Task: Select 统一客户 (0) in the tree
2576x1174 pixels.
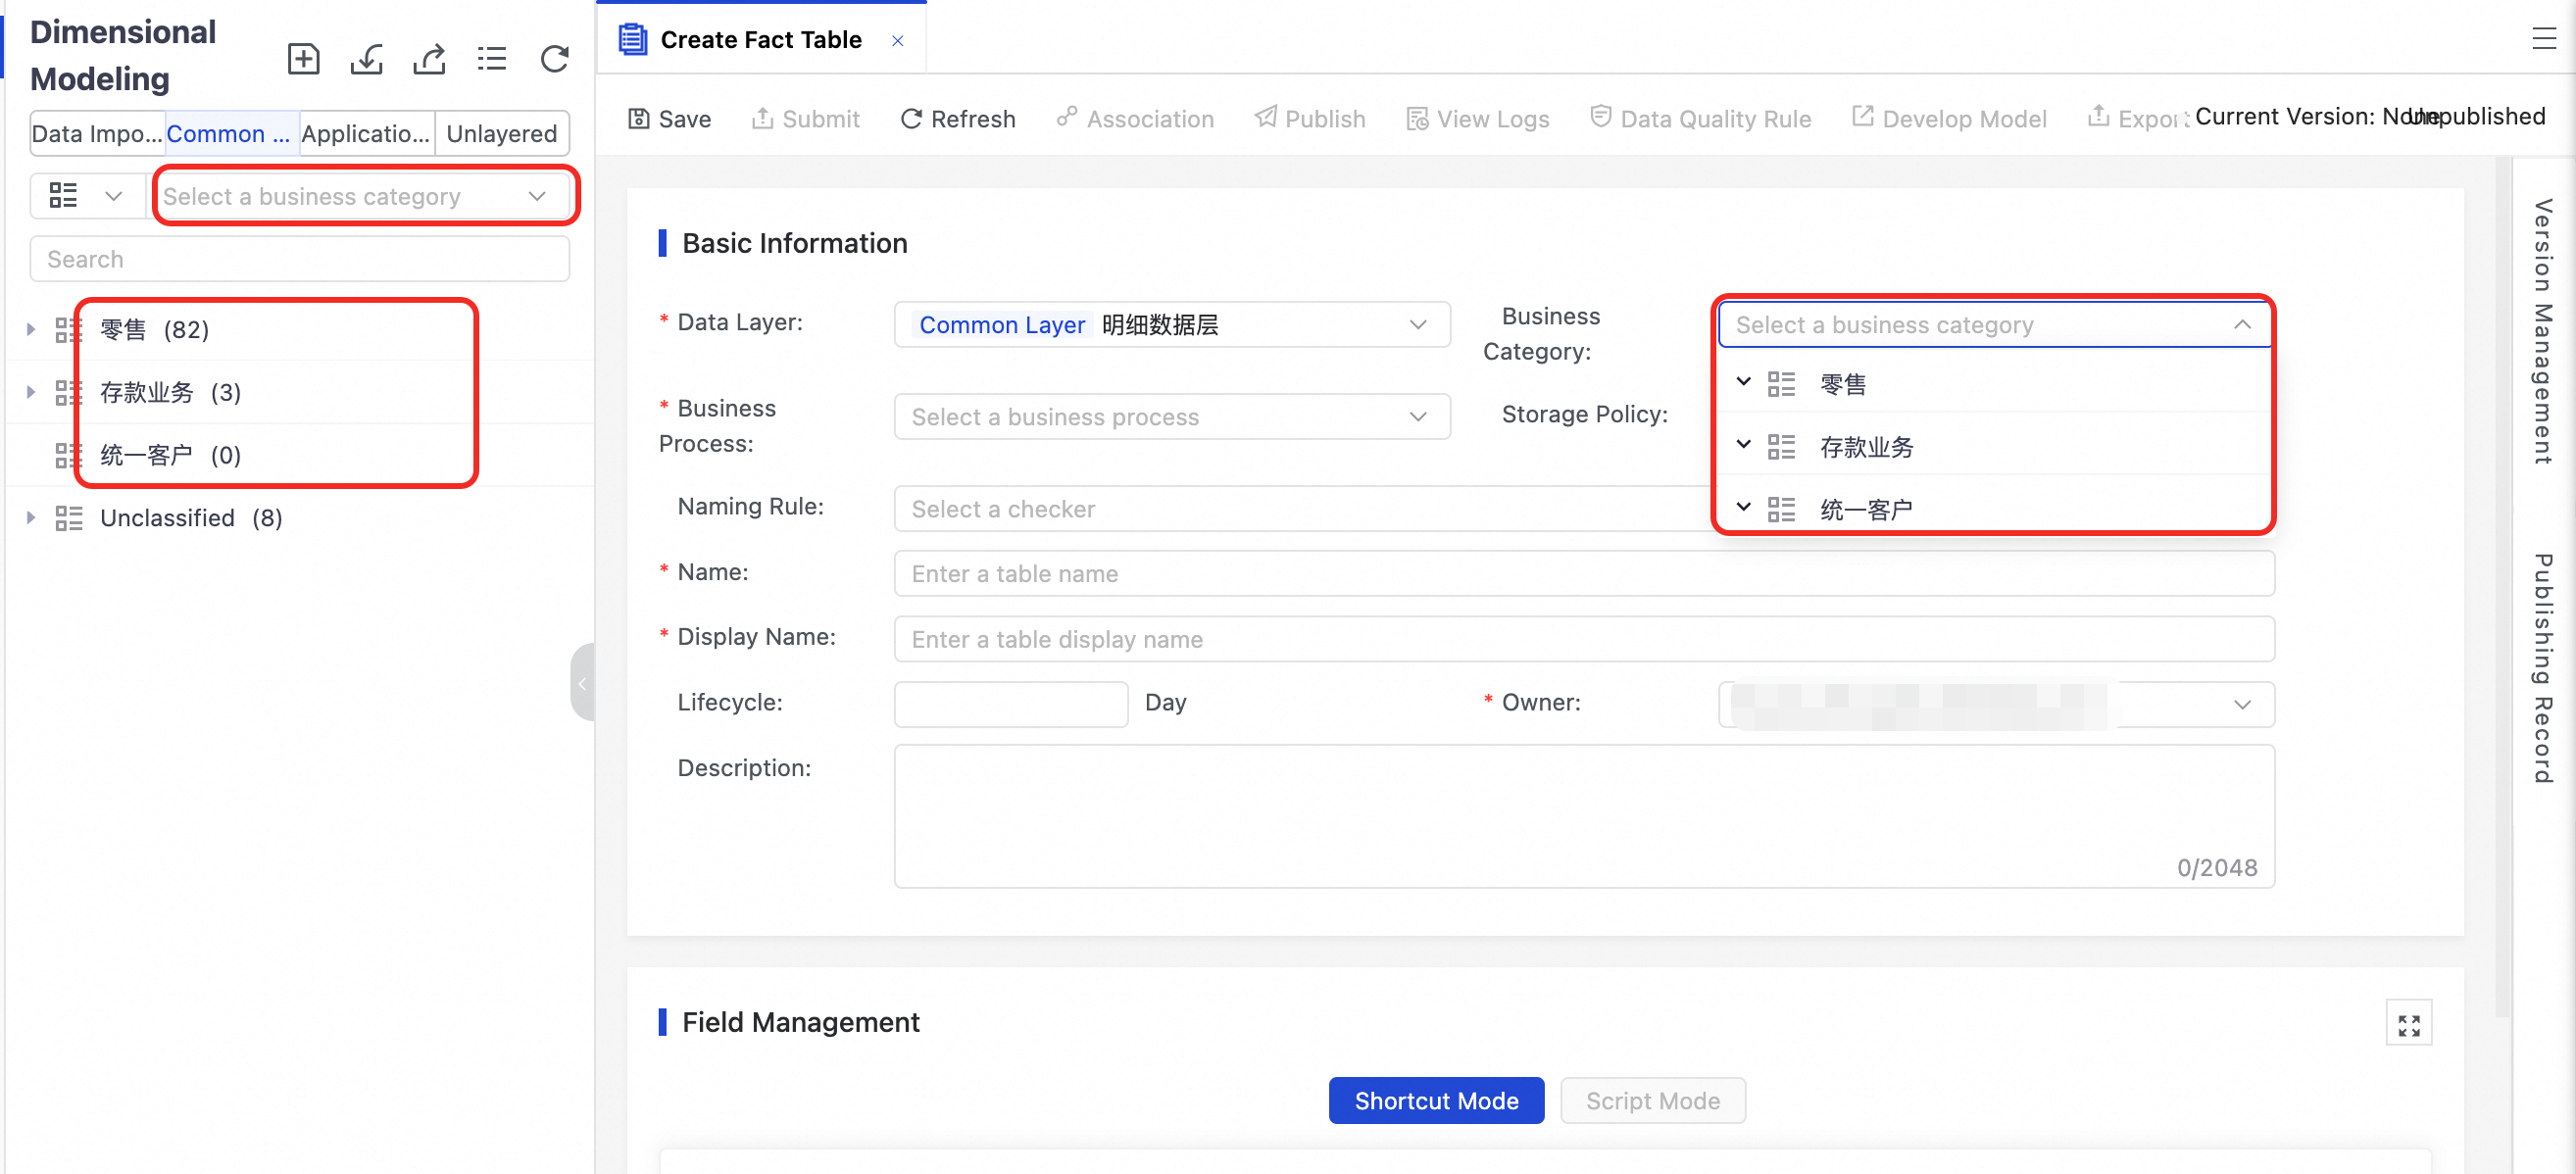Action: tap(171, 455)
